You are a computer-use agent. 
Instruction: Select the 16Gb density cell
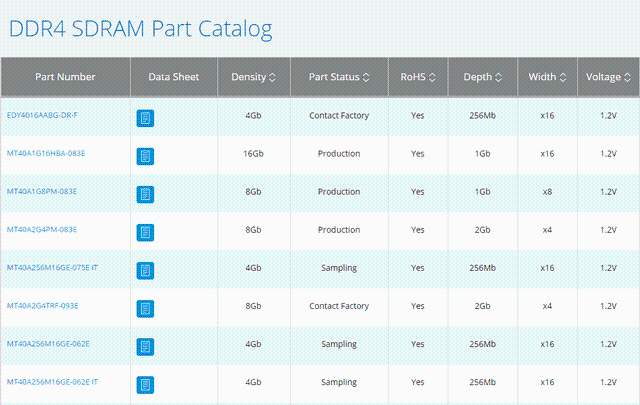tap(253, 154)
